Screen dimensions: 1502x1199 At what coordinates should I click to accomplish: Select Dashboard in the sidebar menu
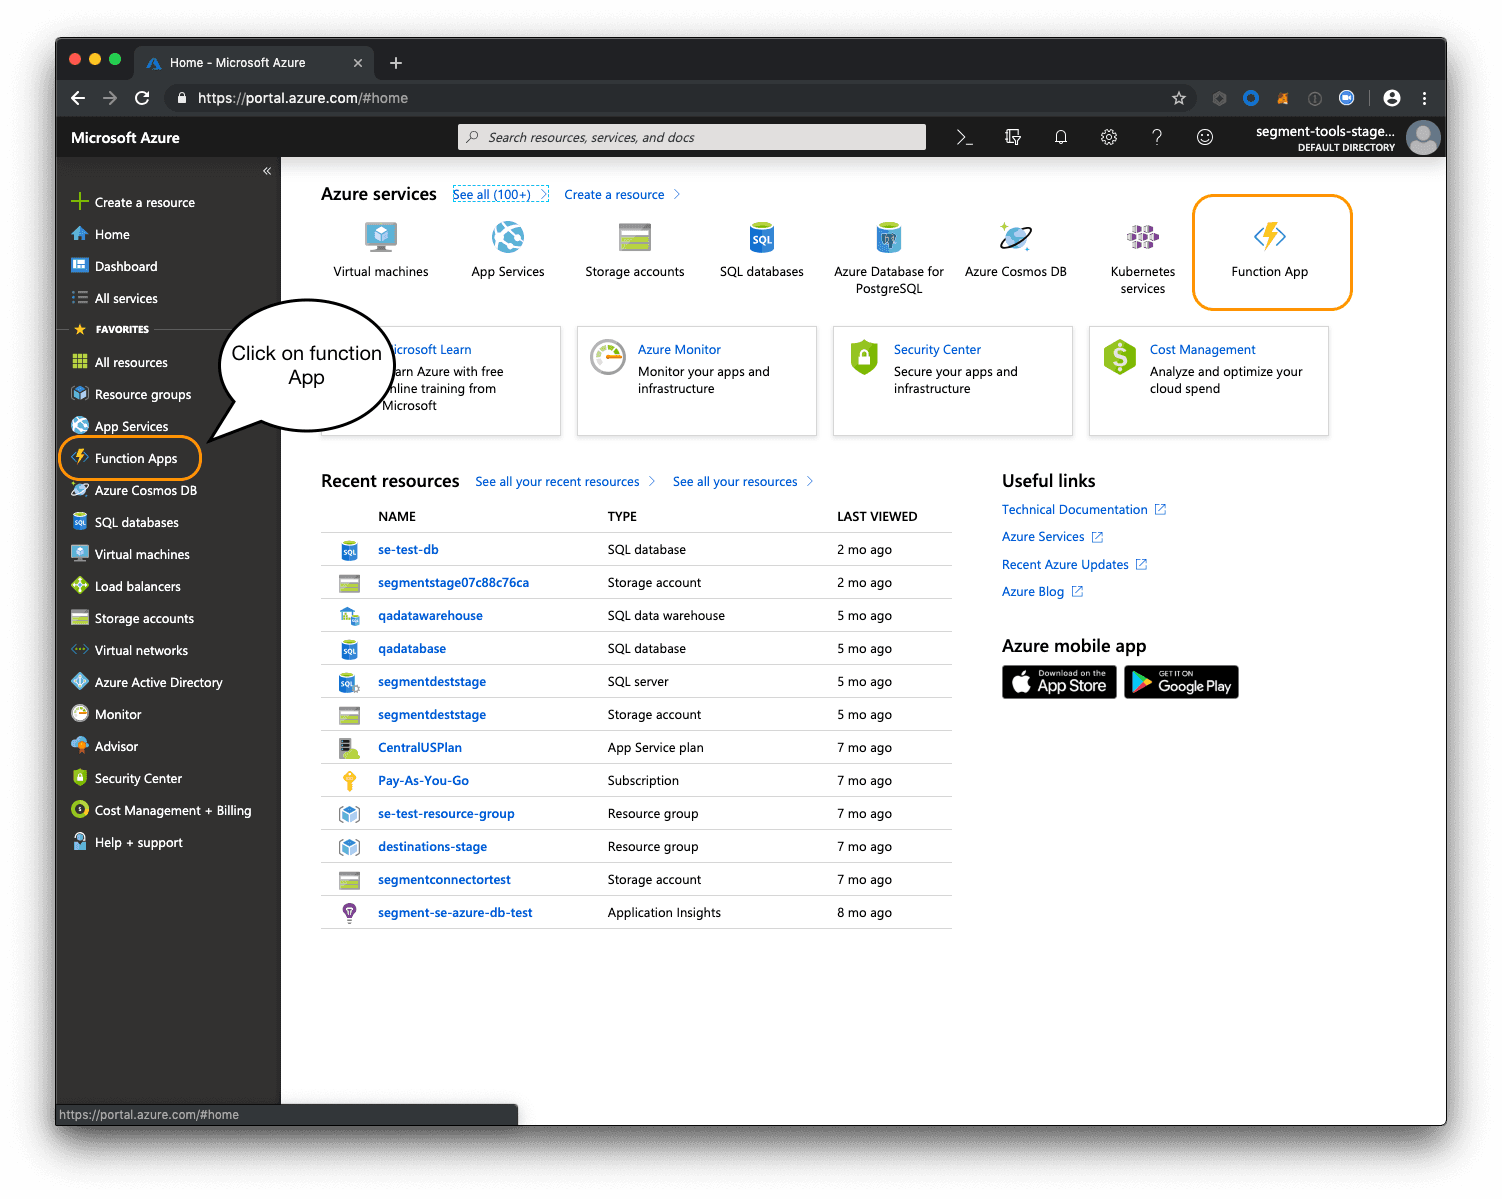point(126,266)
